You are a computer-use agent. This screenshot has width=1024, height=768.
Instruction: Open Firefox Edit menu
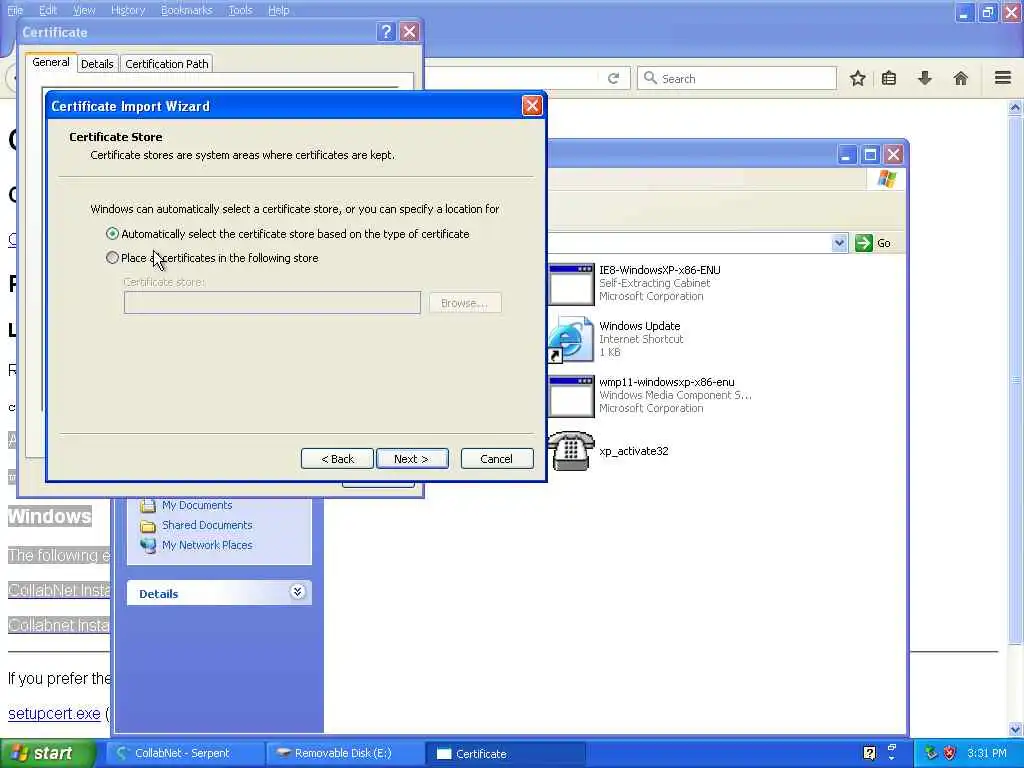coord(48,10)
